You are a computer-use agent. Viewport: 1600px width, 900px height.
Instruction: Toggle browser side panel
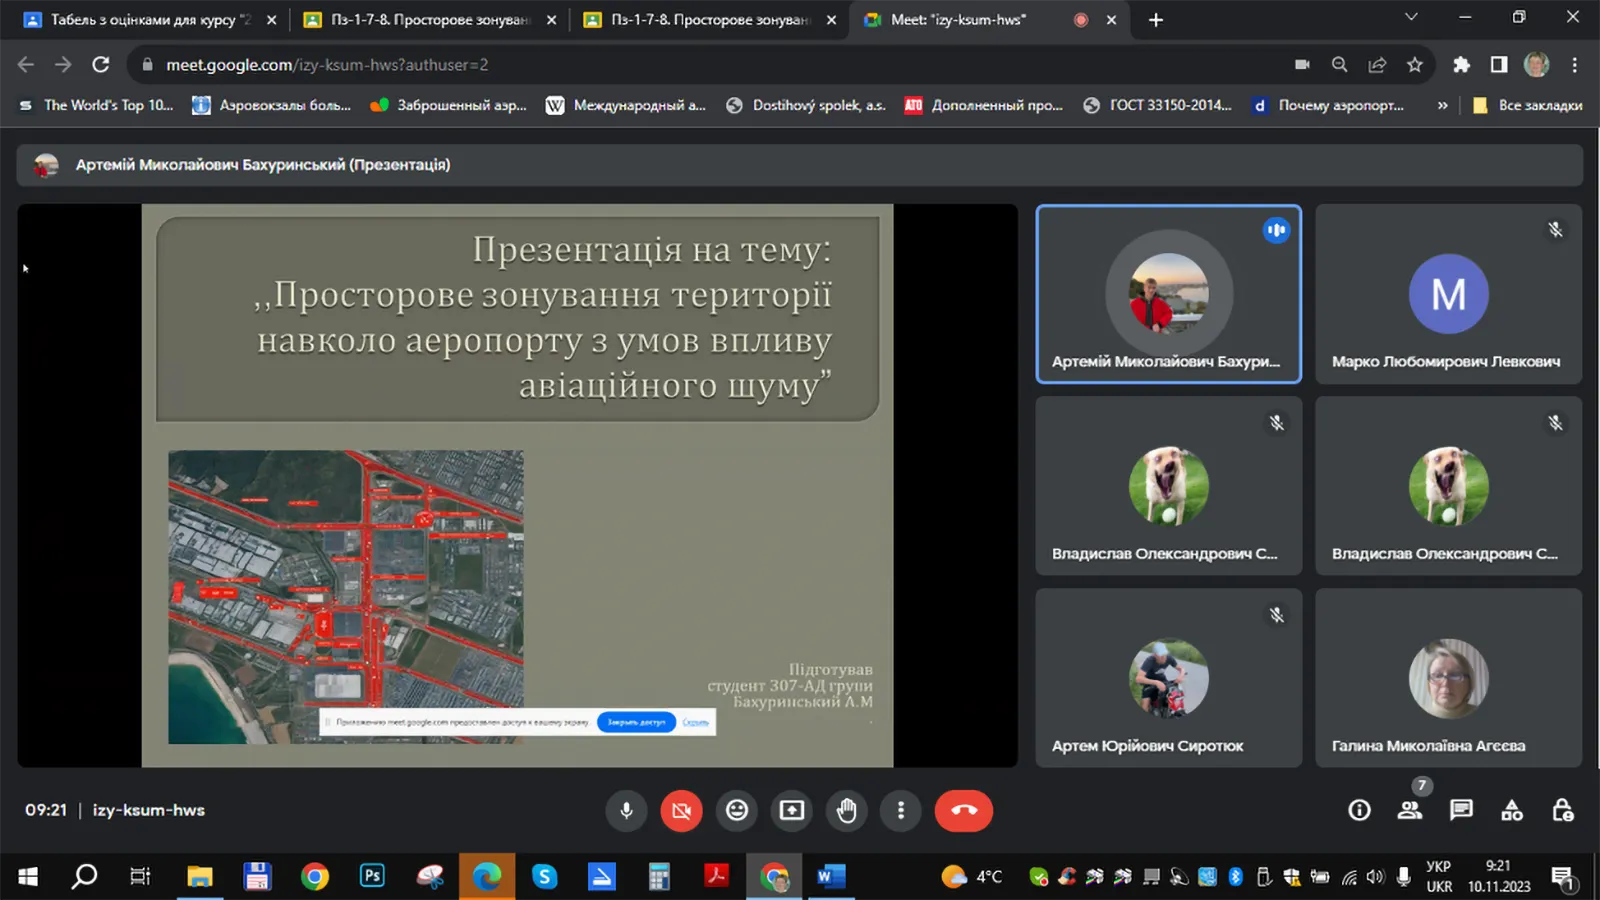pyautogui.click(x=1499, y=64)
